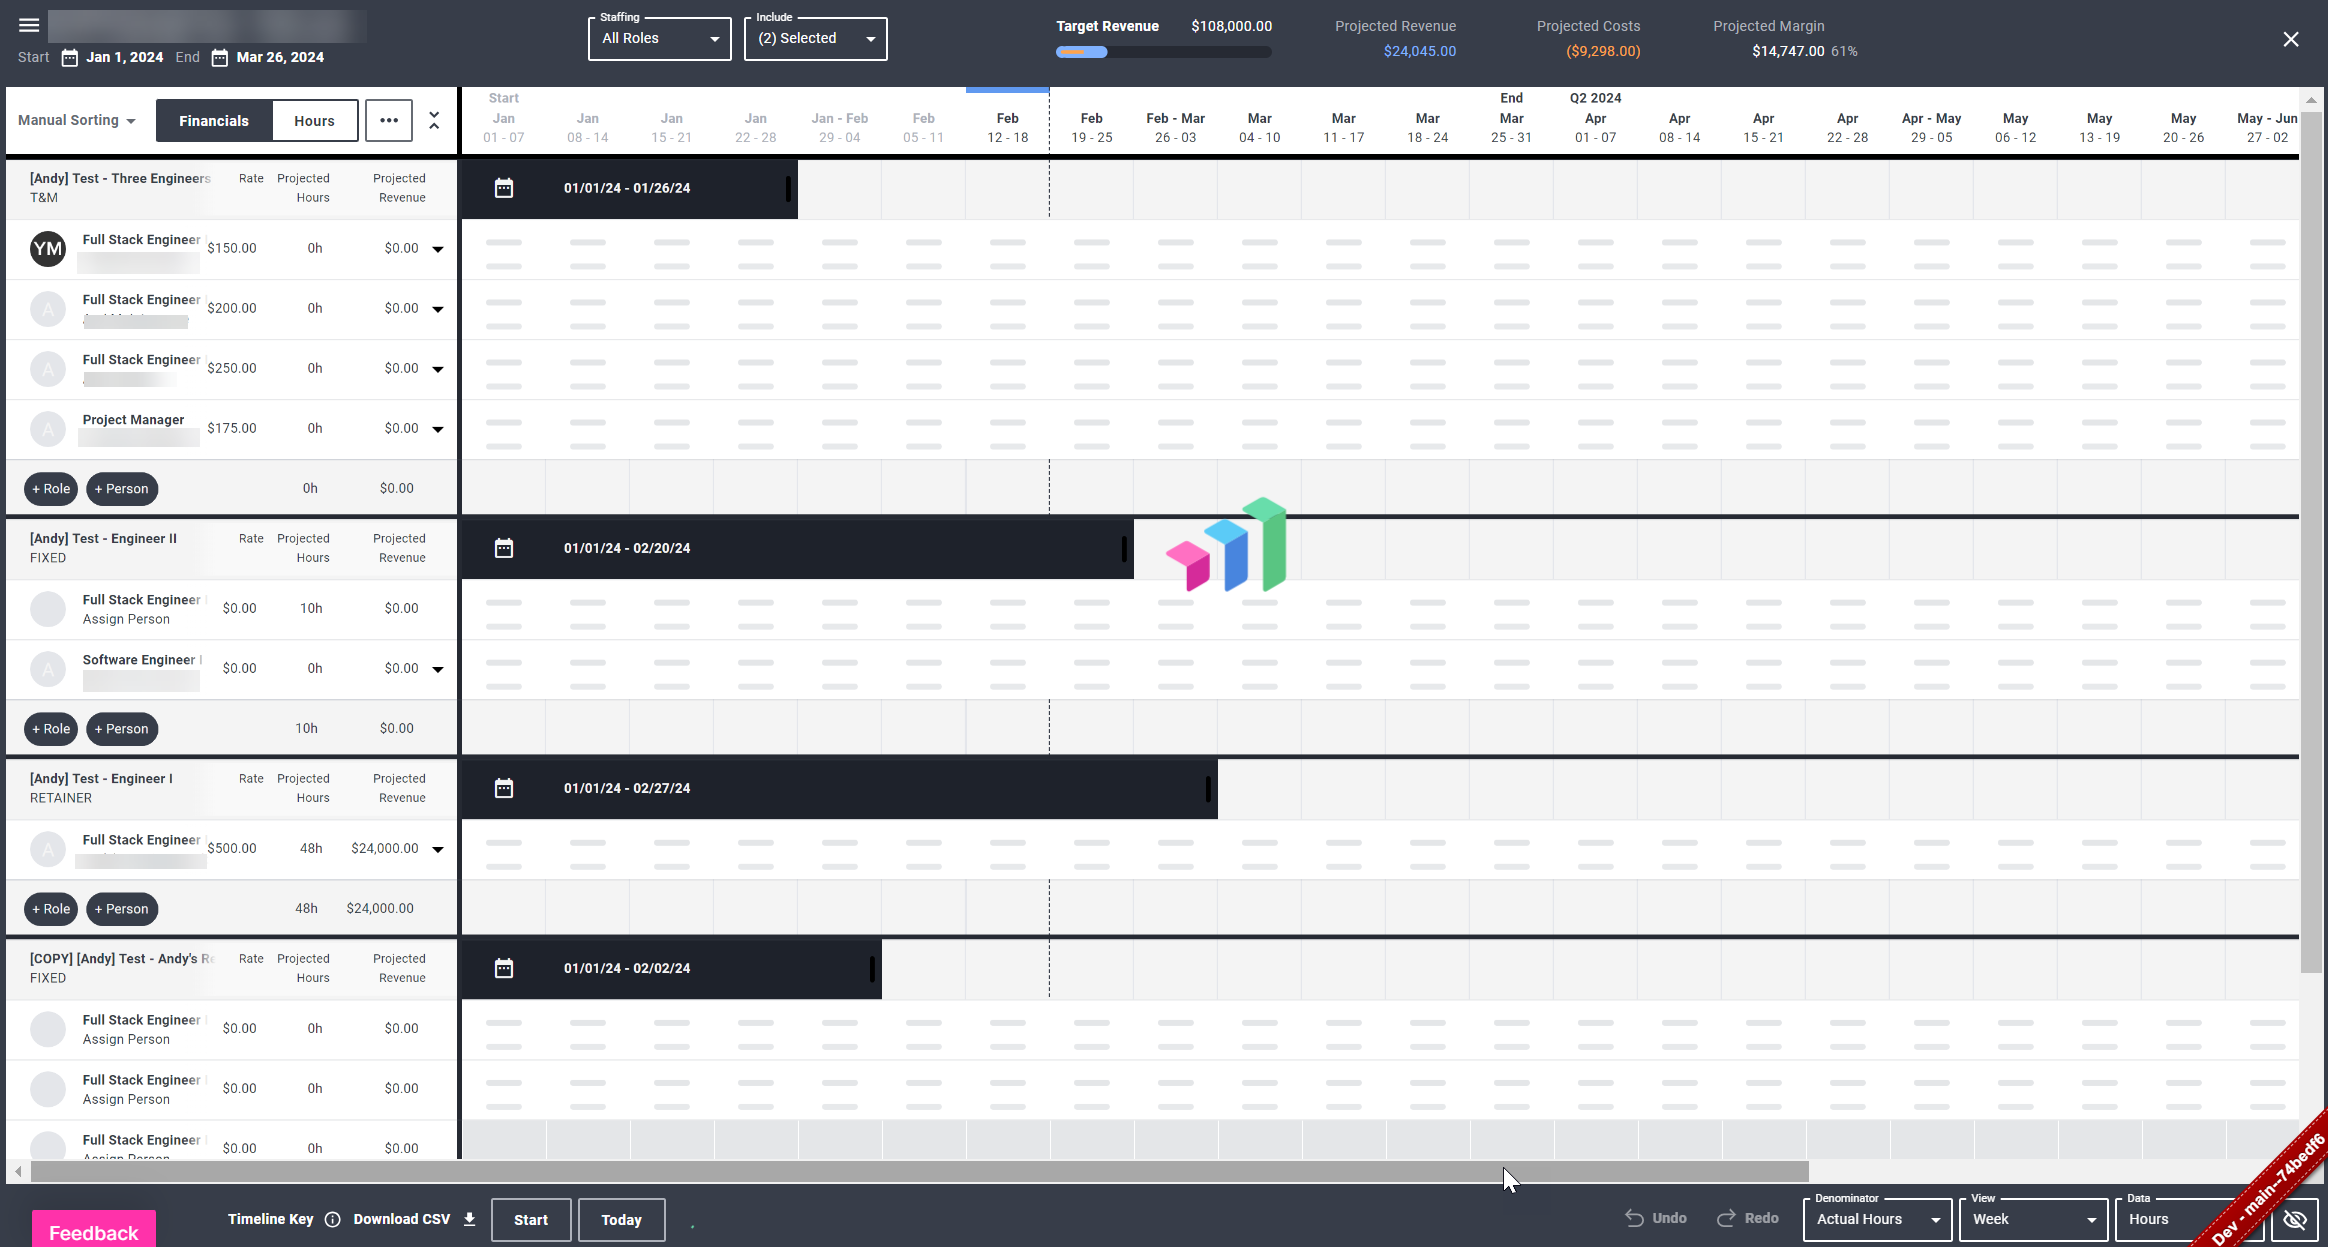Click the Feedback button

point(94,1231)
